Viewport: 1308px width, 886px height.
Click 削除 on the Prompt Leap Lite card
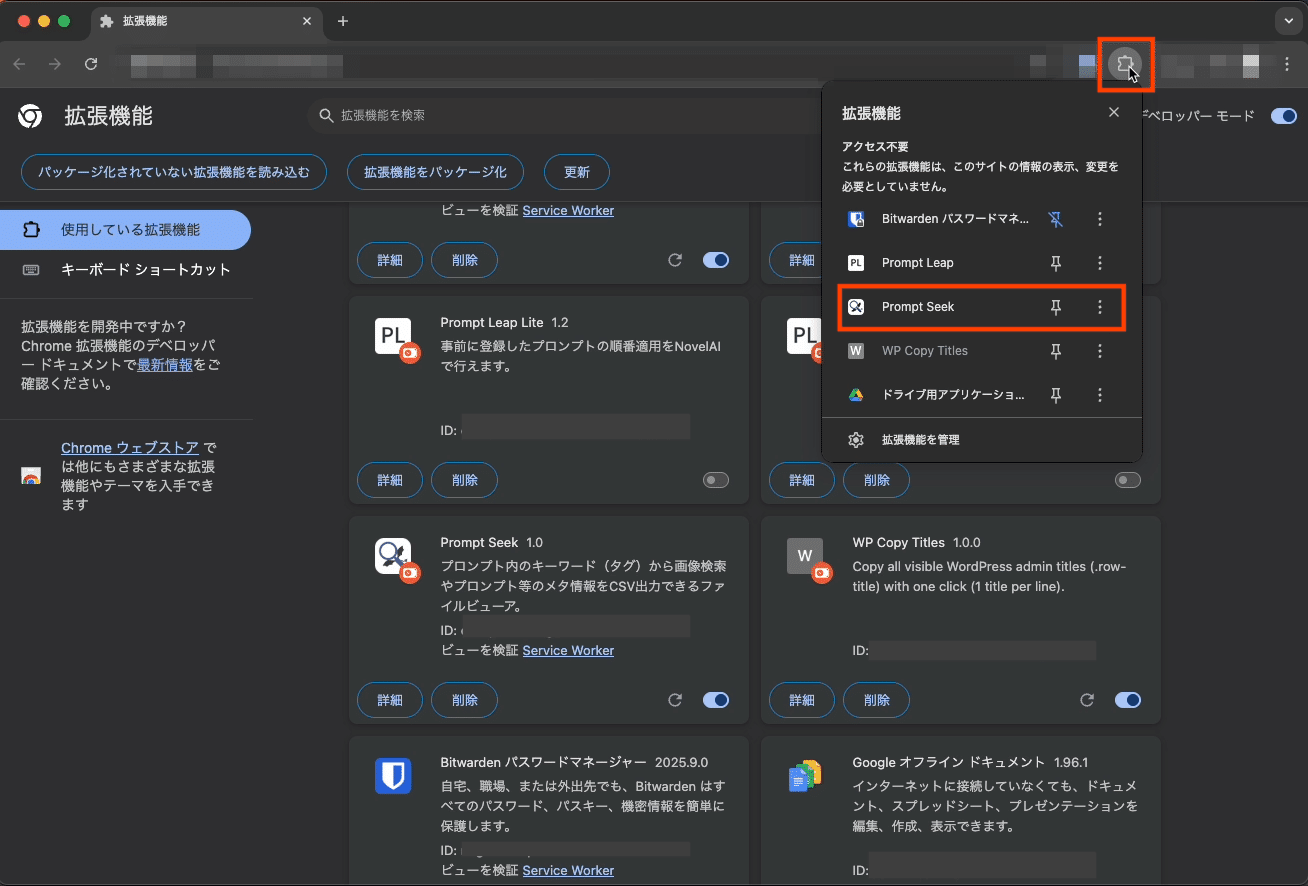click(465, 480)
